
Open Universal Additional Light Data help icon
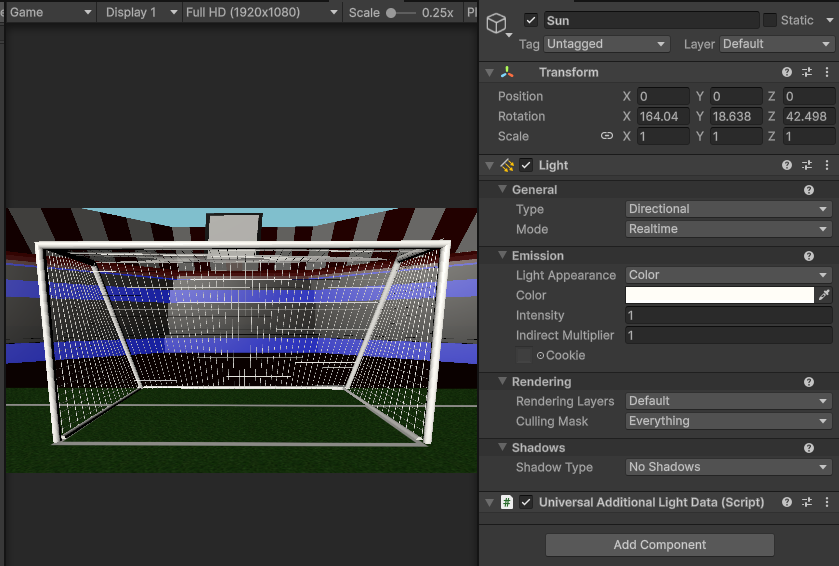pyautogui.click(x=787, y=502)
